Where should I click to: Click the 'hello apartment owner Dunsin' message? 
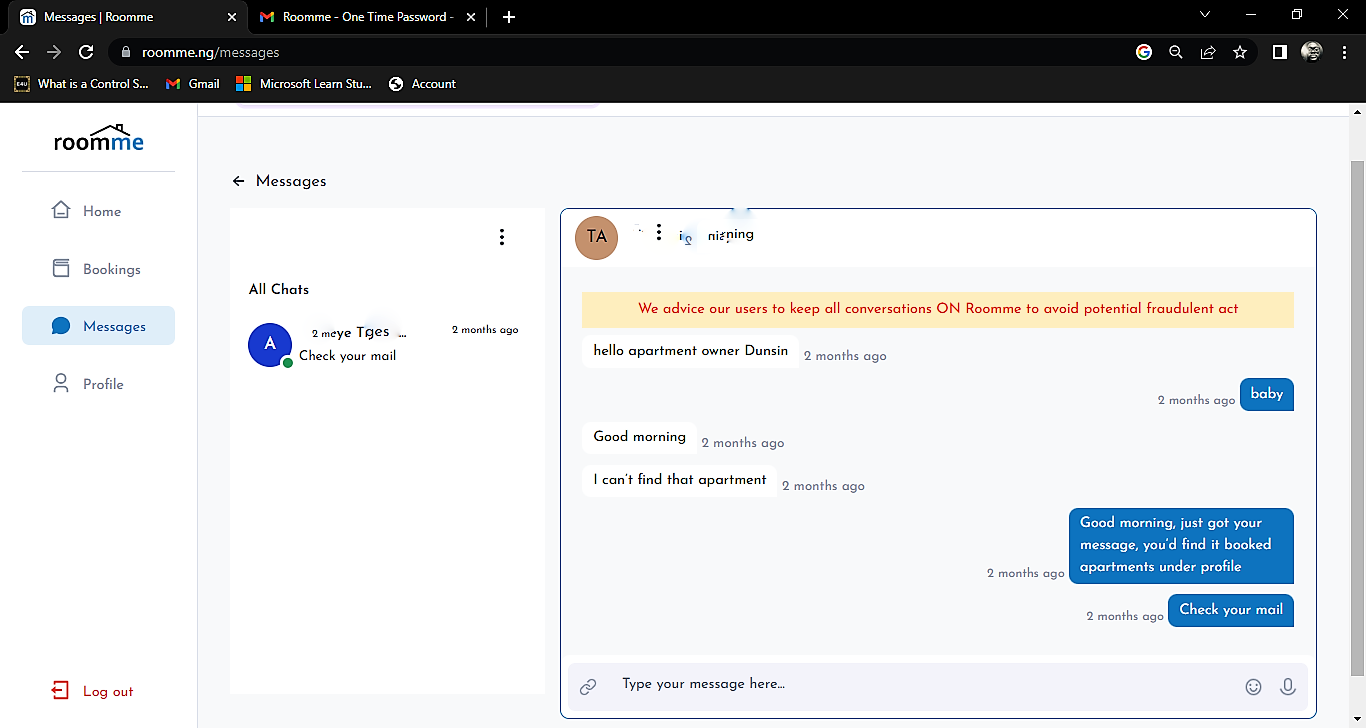click(x=690, y=351)
